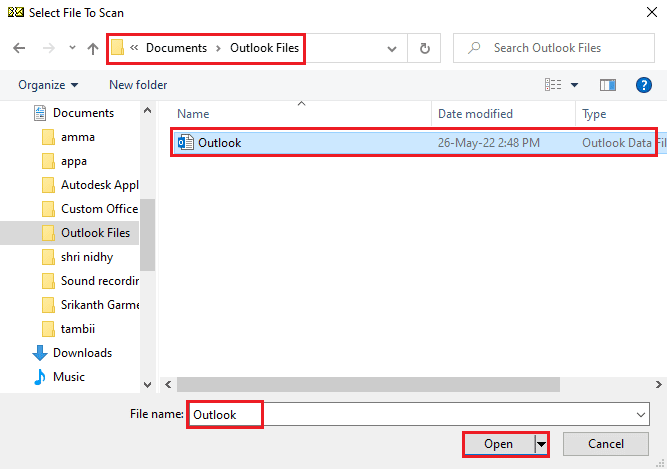Select Documents in the navigation tree
This screenshot has width=667, height=469.
pyautogui.click(x=83, y=113)
